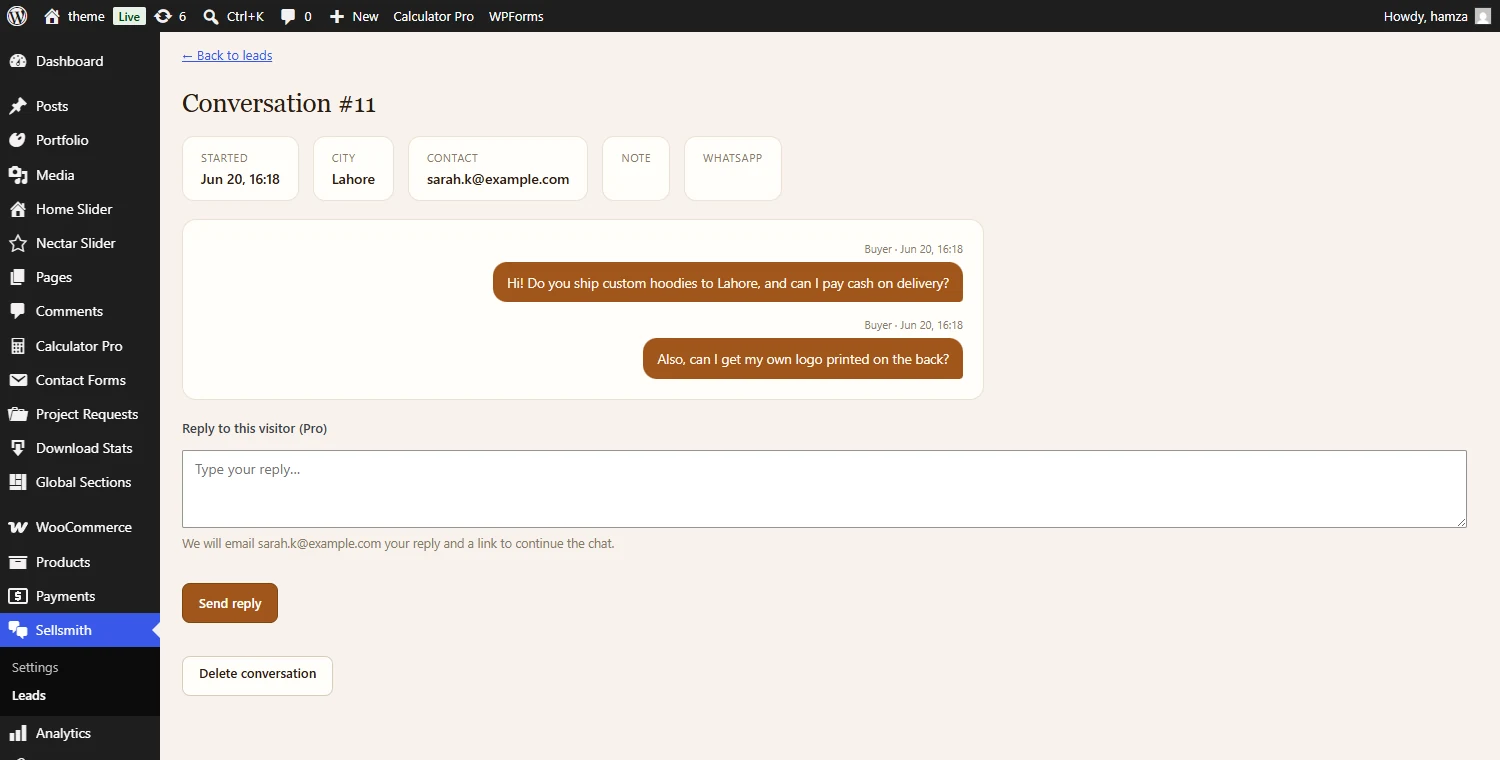Click the Note card
The height and width of the screenshot is (760, 1500).
(636, 168)
